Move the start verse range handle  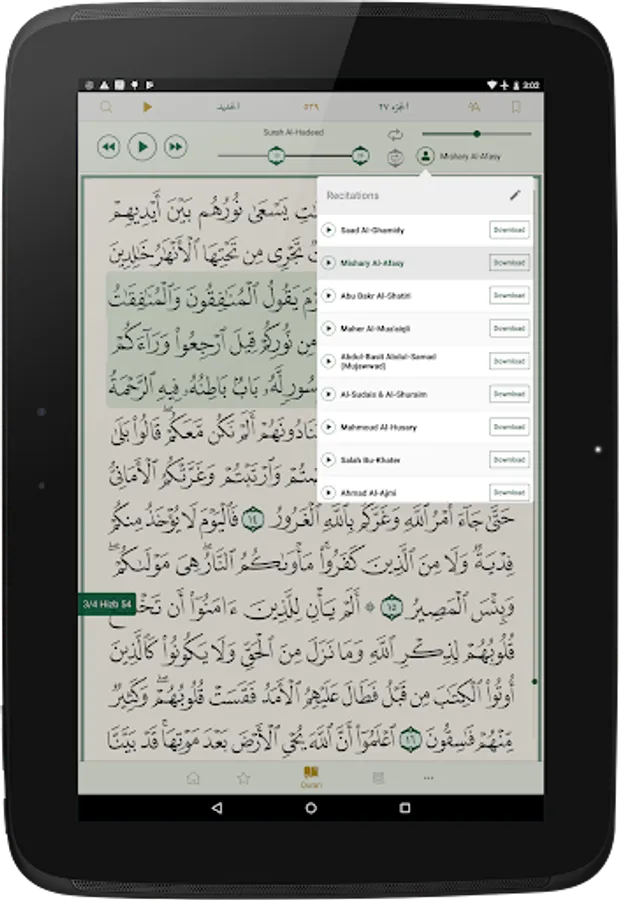(277, 156)
